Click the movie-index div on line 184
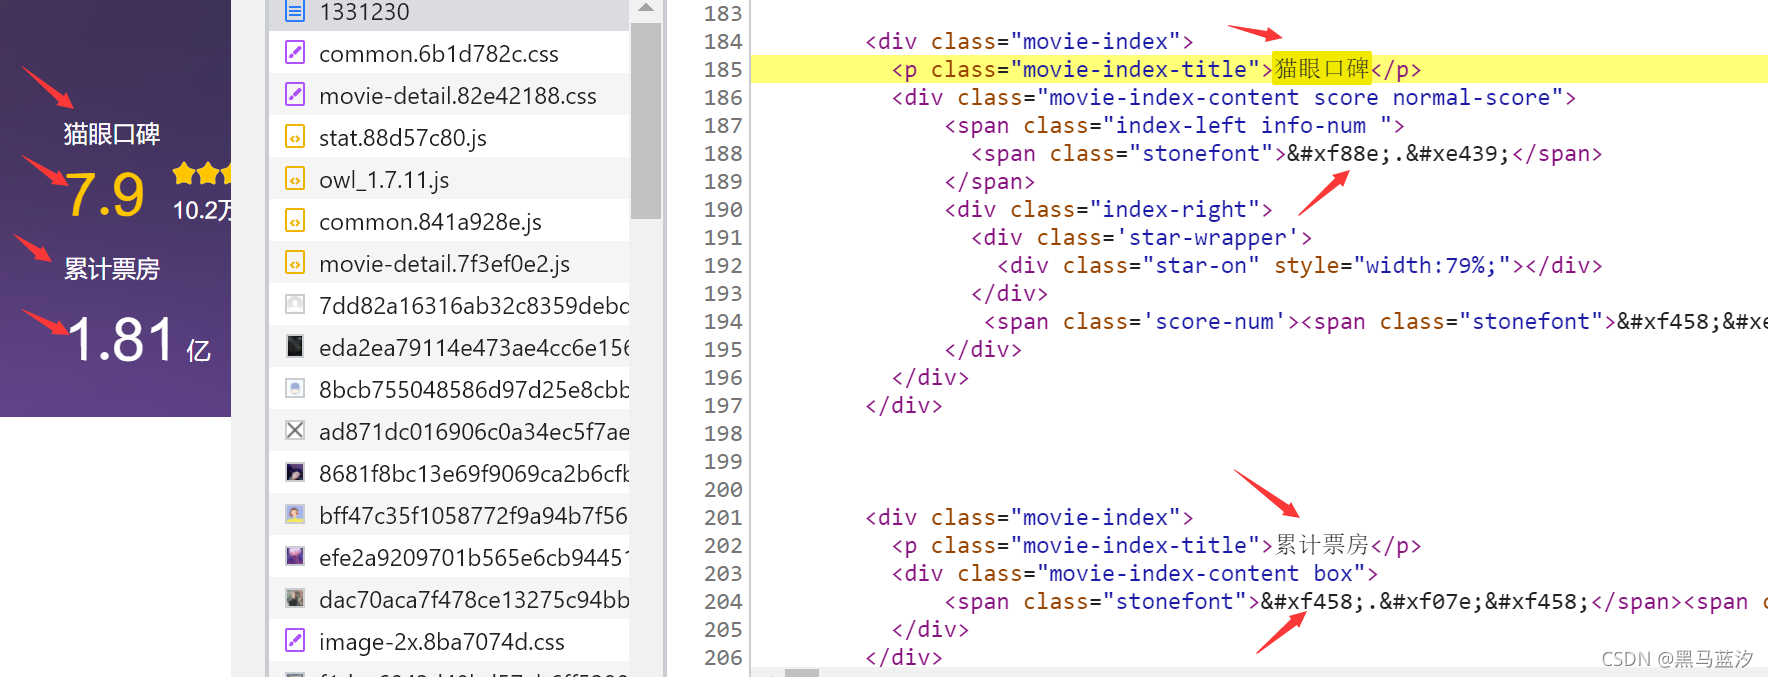This screenshot has width=1768, height=677. coord(1029,41)
